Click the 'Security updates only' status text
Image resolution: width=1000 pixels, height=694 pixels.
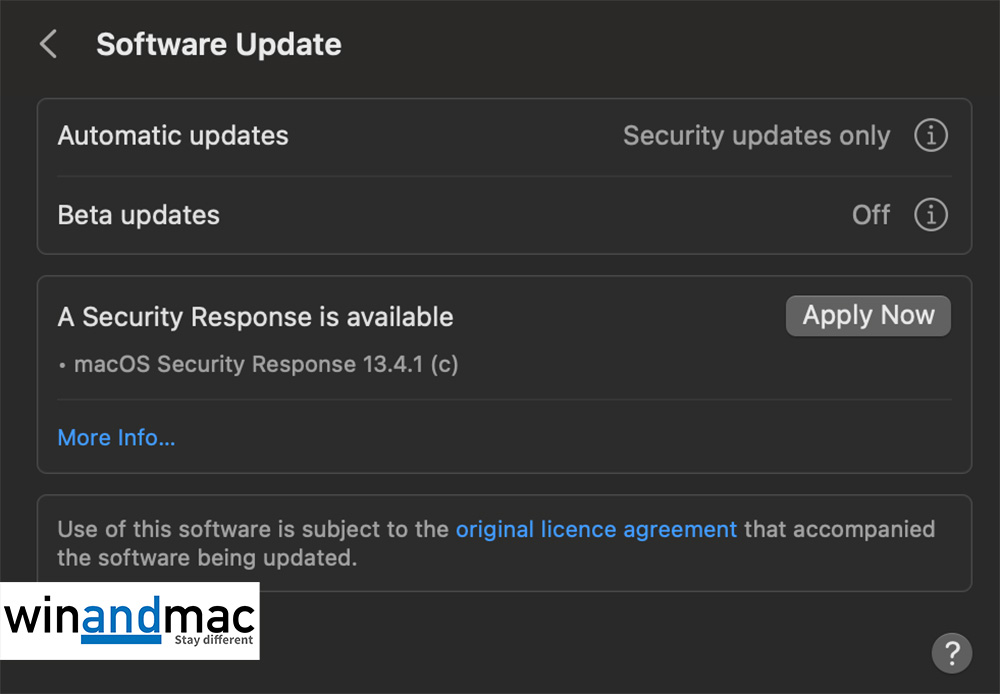pos(756,135)
